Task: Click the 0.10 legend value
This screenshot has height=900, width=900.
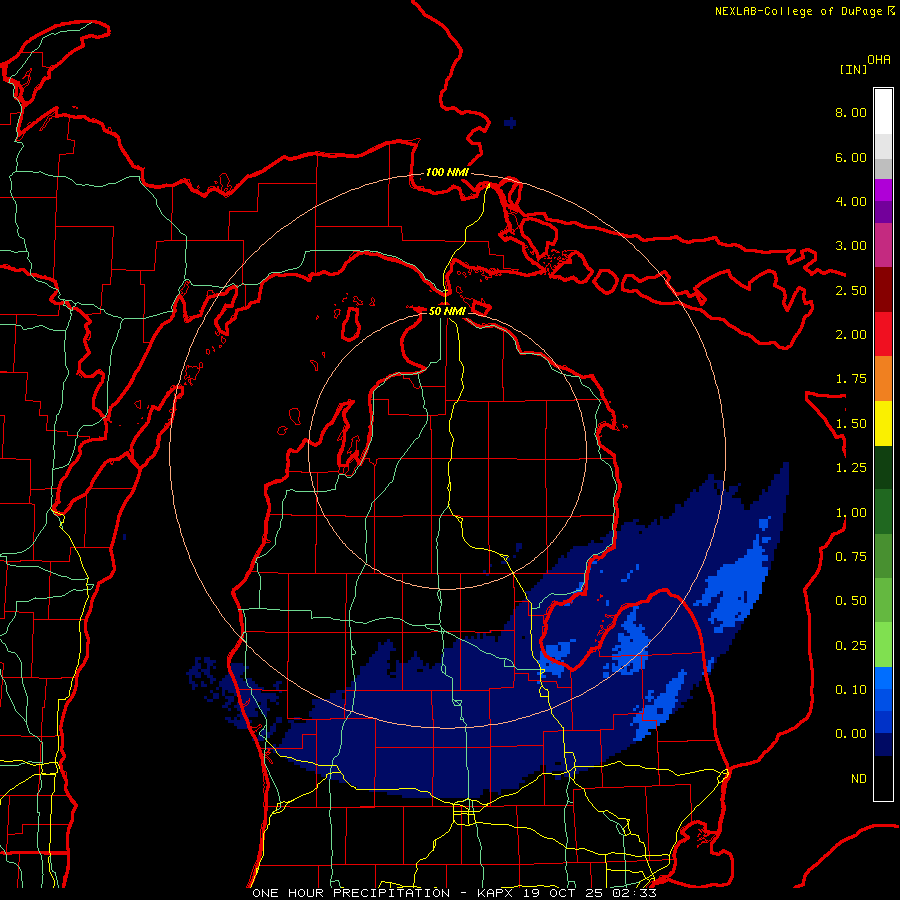Action: (851, 690)
